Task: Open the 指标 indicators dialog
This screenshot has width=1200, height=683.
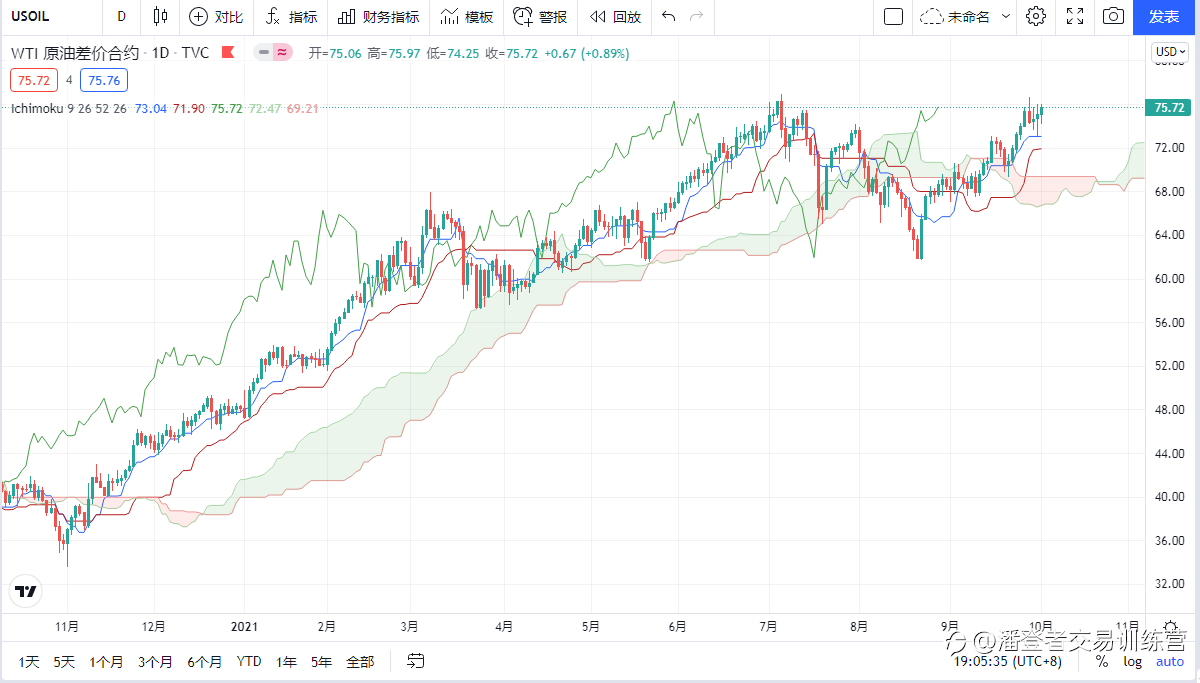Action: (292, 16)
